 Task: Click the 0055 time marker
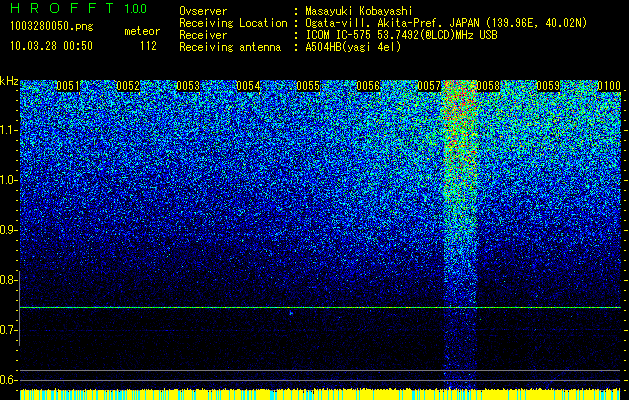click(308, 86)
